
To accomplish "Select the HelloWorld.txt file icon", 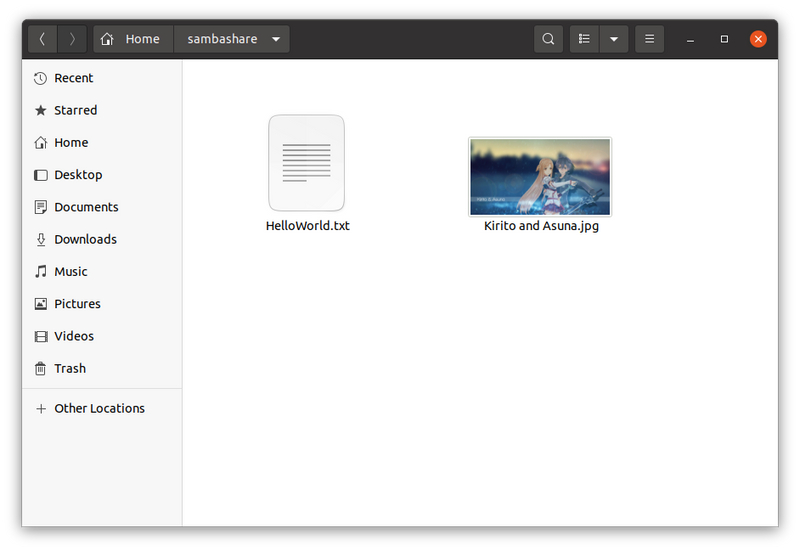I will (x=307, y=163).
